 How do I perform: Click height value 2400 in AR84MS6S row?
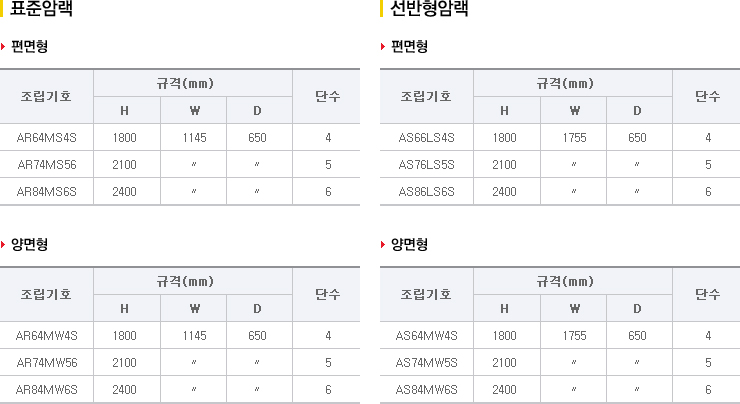[x=124, y=192]
